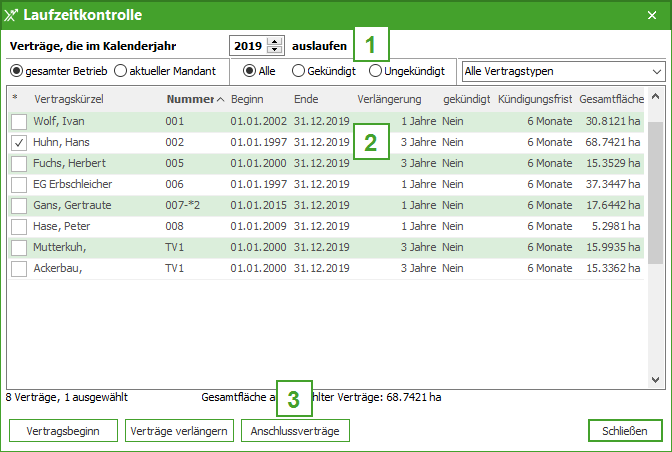The width and height of the screenshot is (672, 452).
Task: Choose the 'Gekündigt' filter option
Action: (x=299, y=71)
